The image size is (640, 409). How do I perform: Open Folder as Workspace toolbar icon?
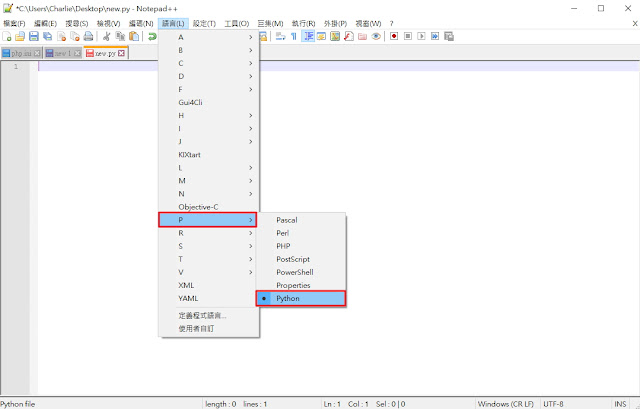click(x=362, y=36)
